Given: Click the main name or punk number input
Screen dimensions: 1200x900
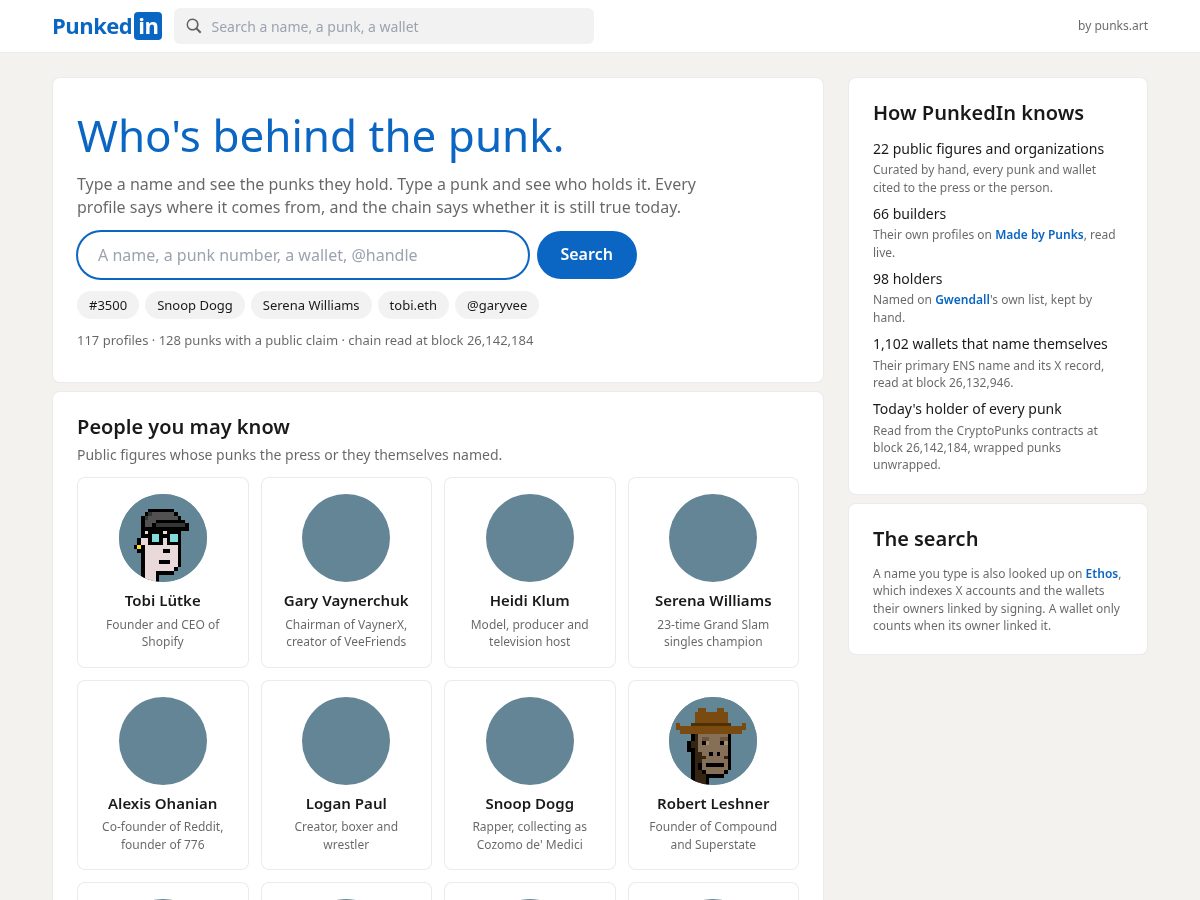Looking at the screenshot, I should click(303, 255).
